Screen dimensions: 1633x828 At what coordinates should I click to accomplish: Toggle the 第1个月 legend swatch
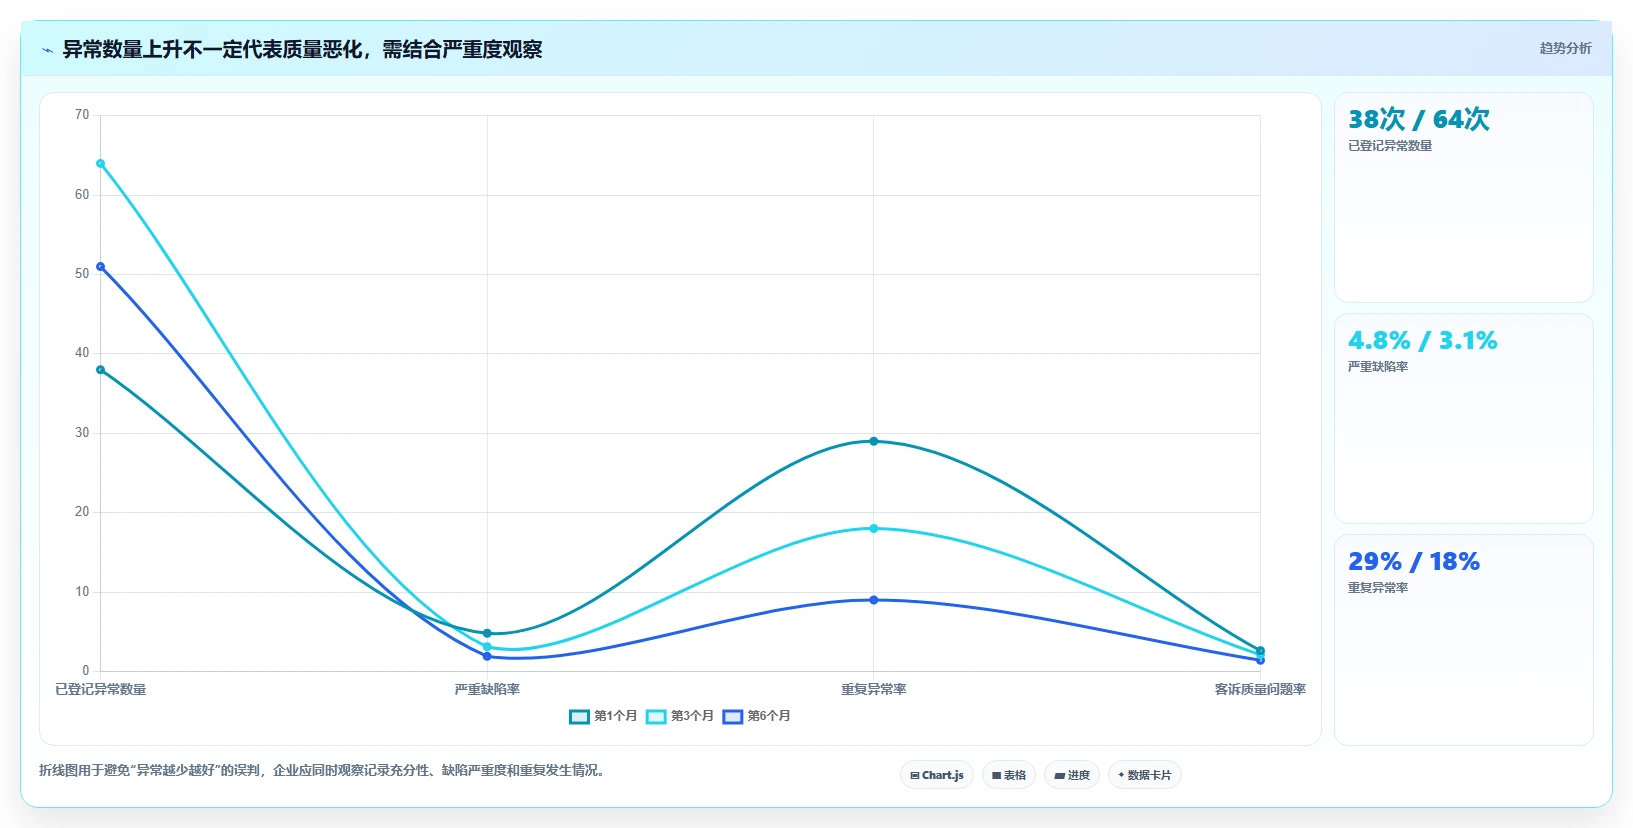(x=579, y=716)
